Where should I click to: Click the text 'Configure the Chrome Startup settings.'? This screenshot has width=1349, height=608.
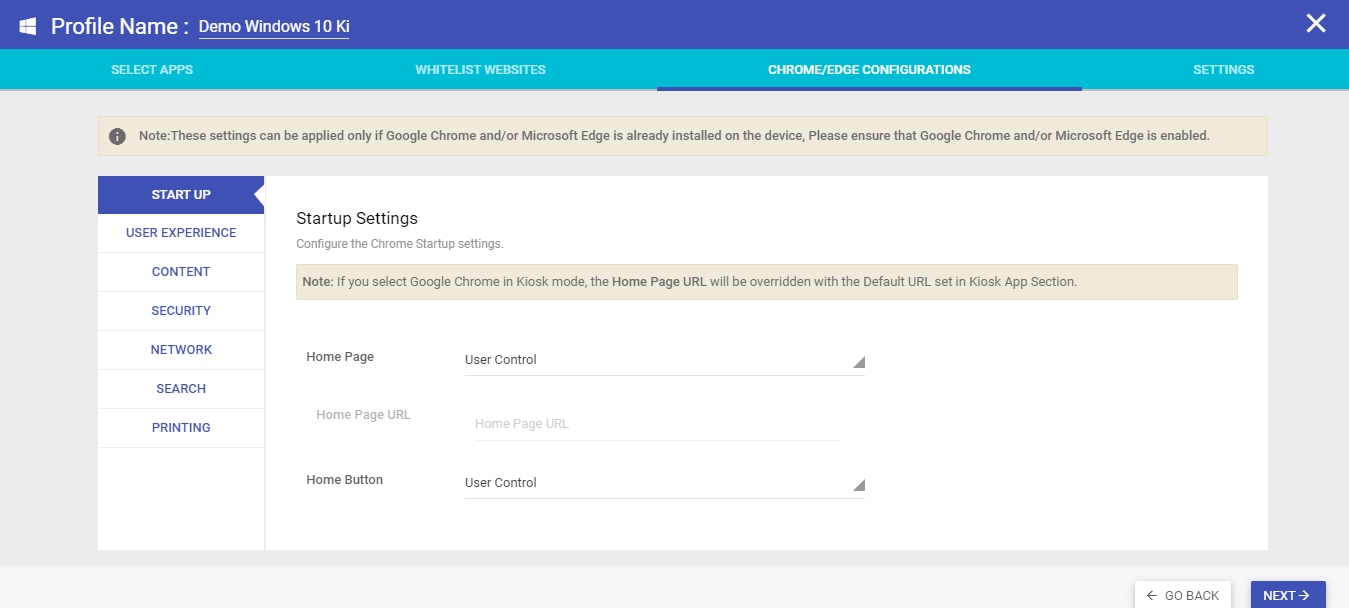[x=400, y=244]
